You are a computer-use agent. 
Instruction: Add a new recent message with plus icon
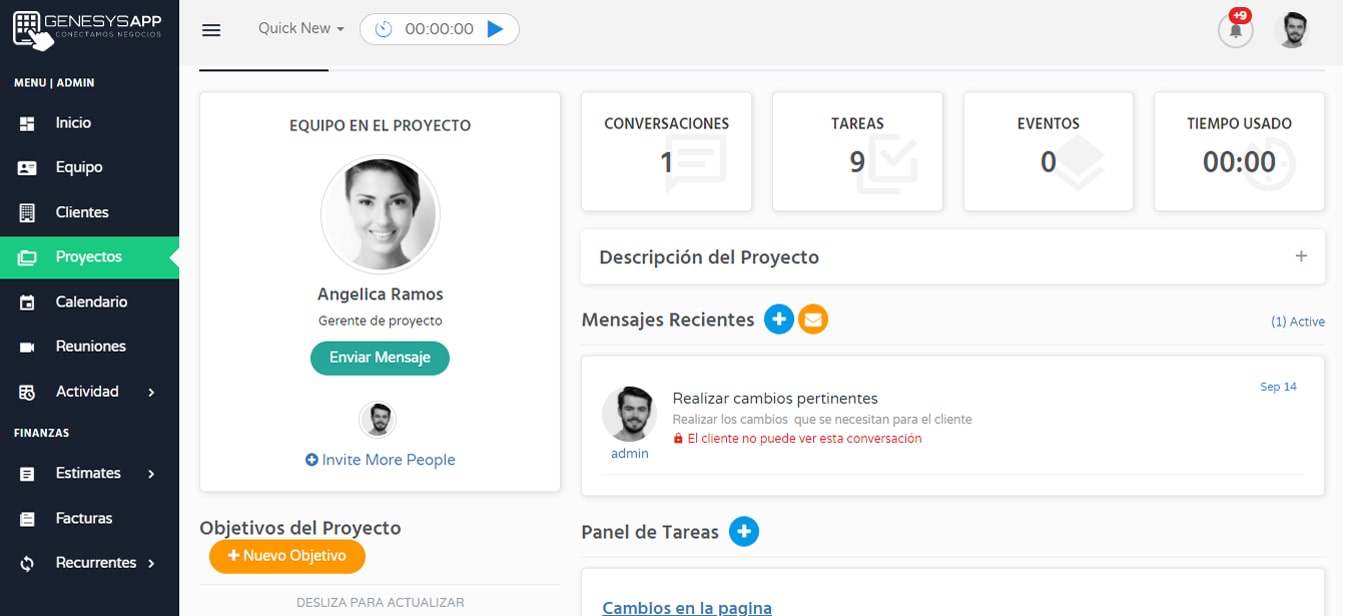click(779, 320)
